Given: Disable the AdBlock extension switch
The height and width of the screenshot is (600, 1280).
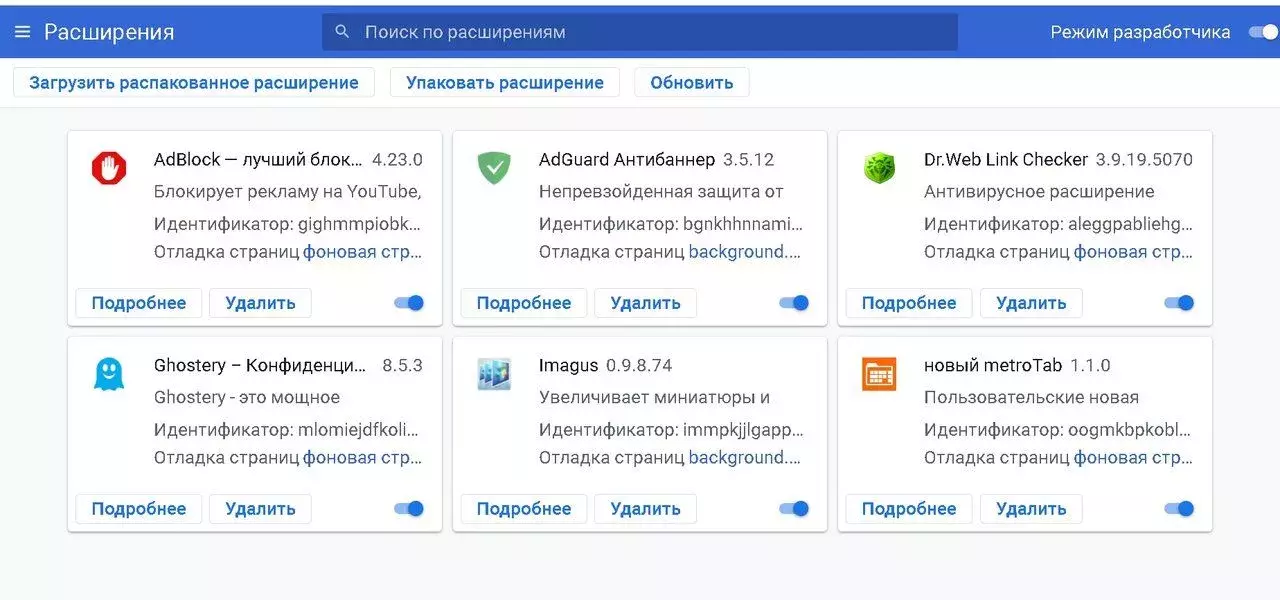Looking at the screenshot, I should (x=409, y=303).
